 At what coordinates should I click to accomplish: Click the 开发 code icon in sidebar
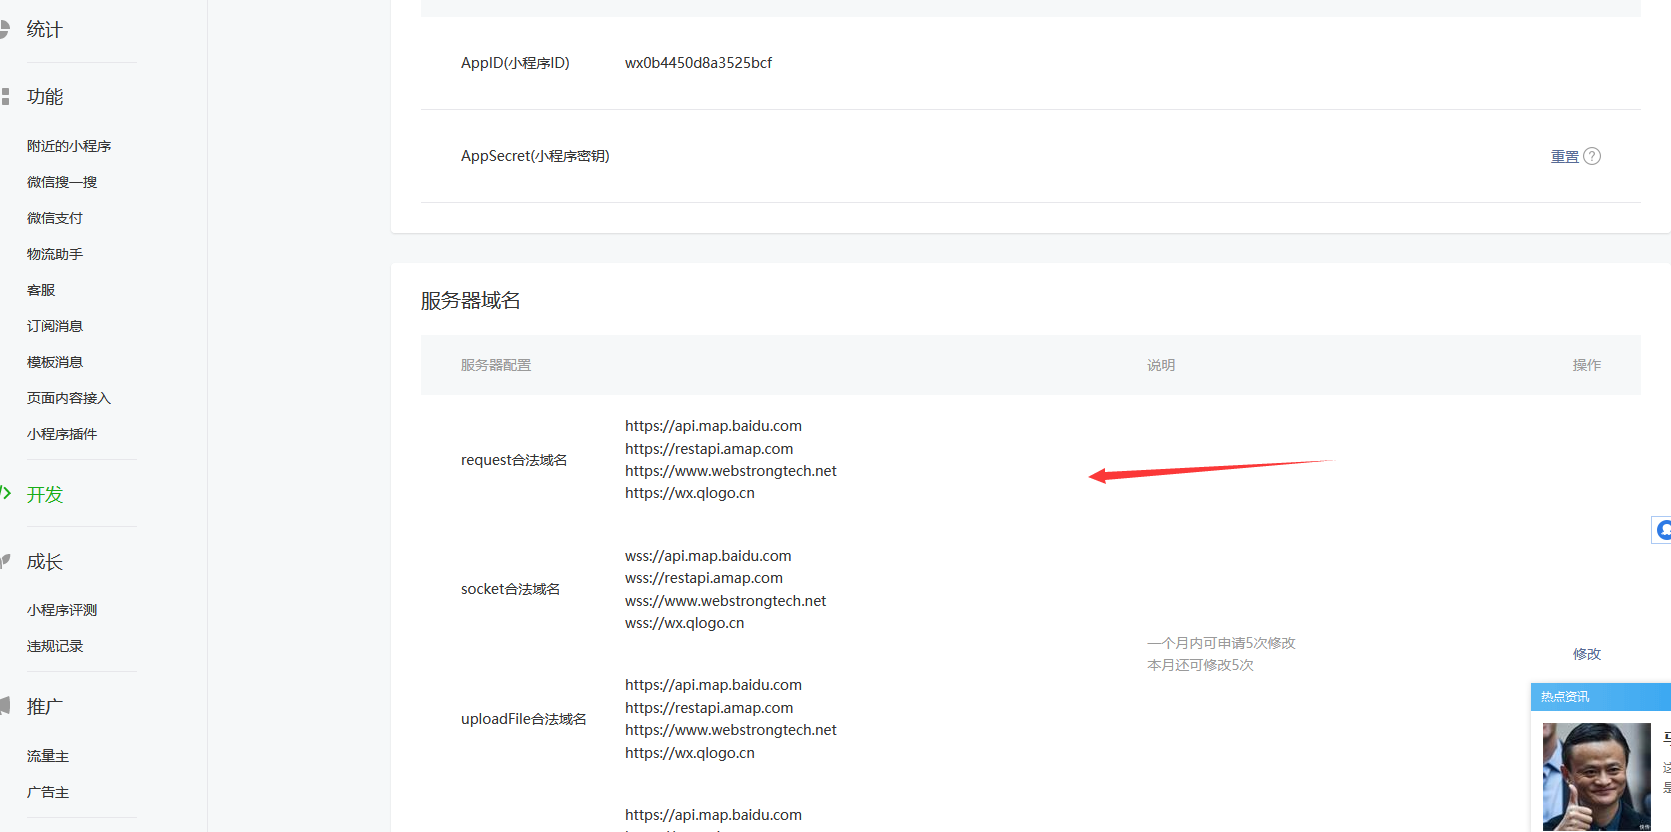(x=5, y=493)
